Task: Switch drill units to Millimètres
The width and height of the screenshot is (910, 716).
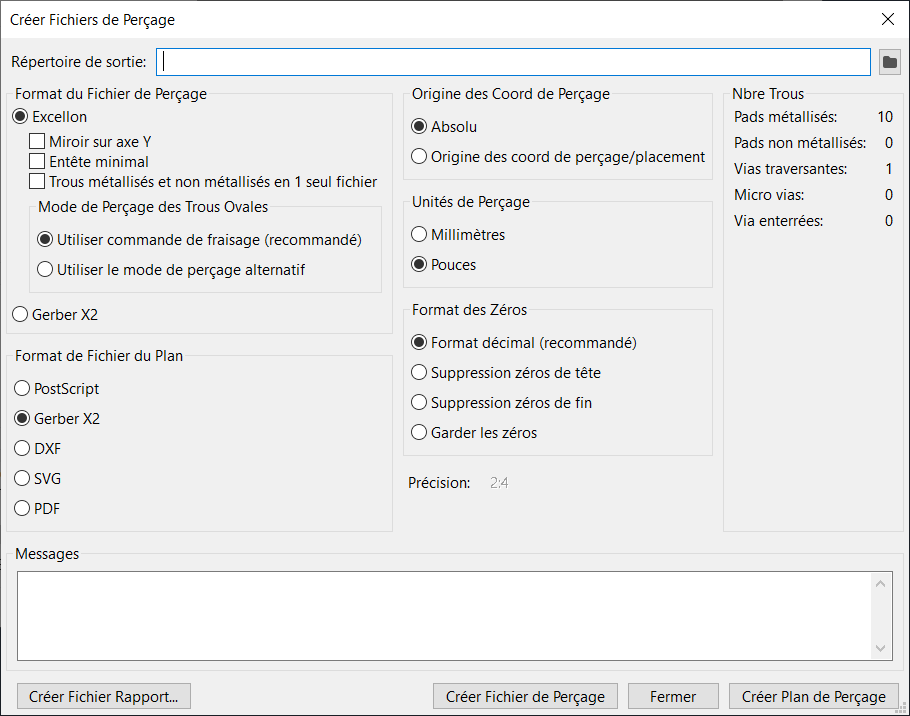Action: 420,235
